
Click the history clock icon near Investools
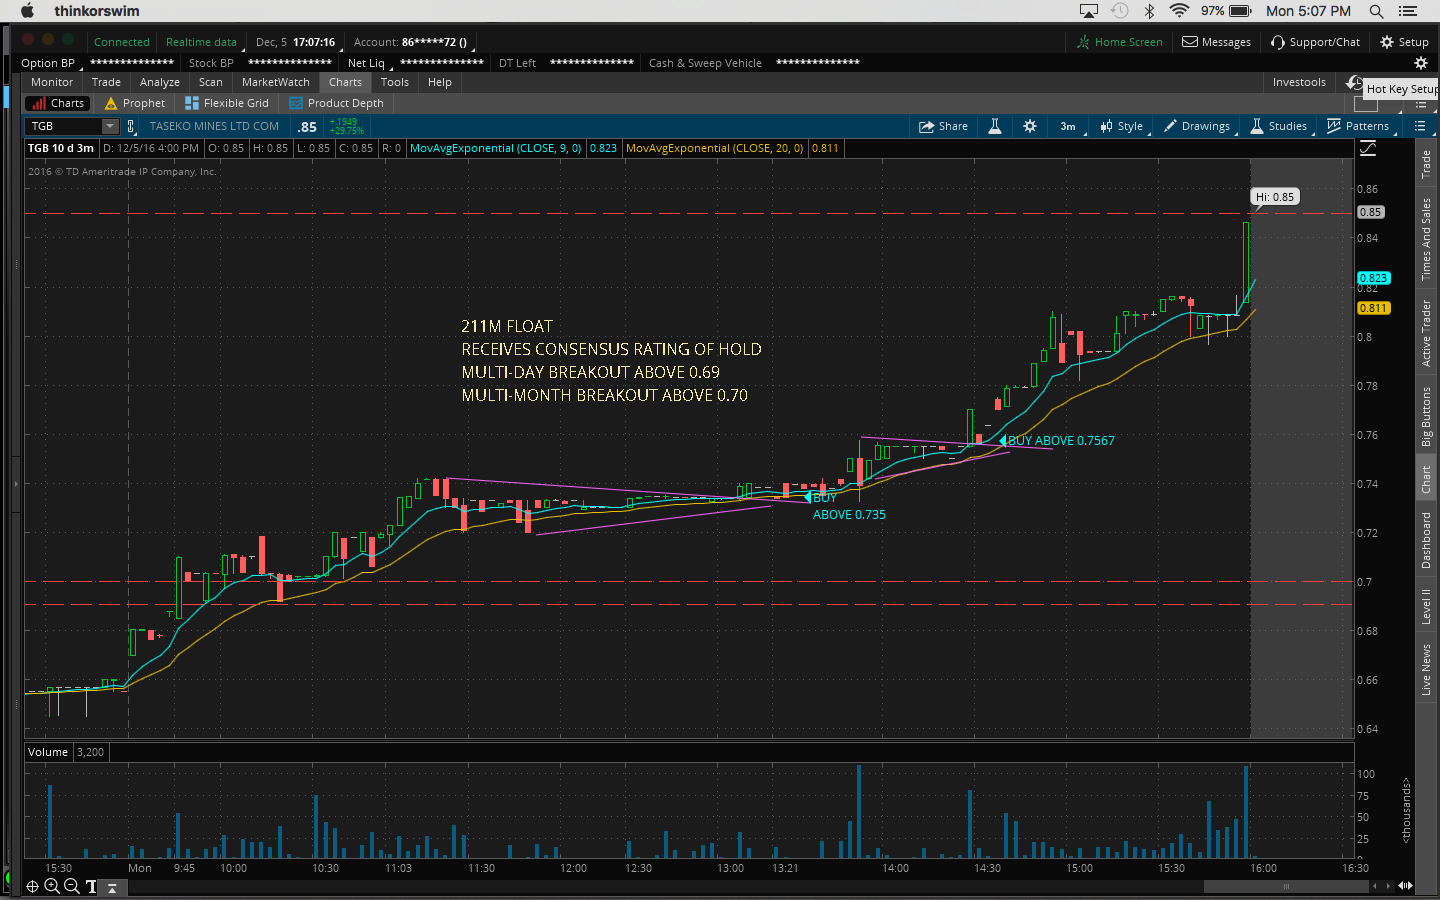[1354, 82]
